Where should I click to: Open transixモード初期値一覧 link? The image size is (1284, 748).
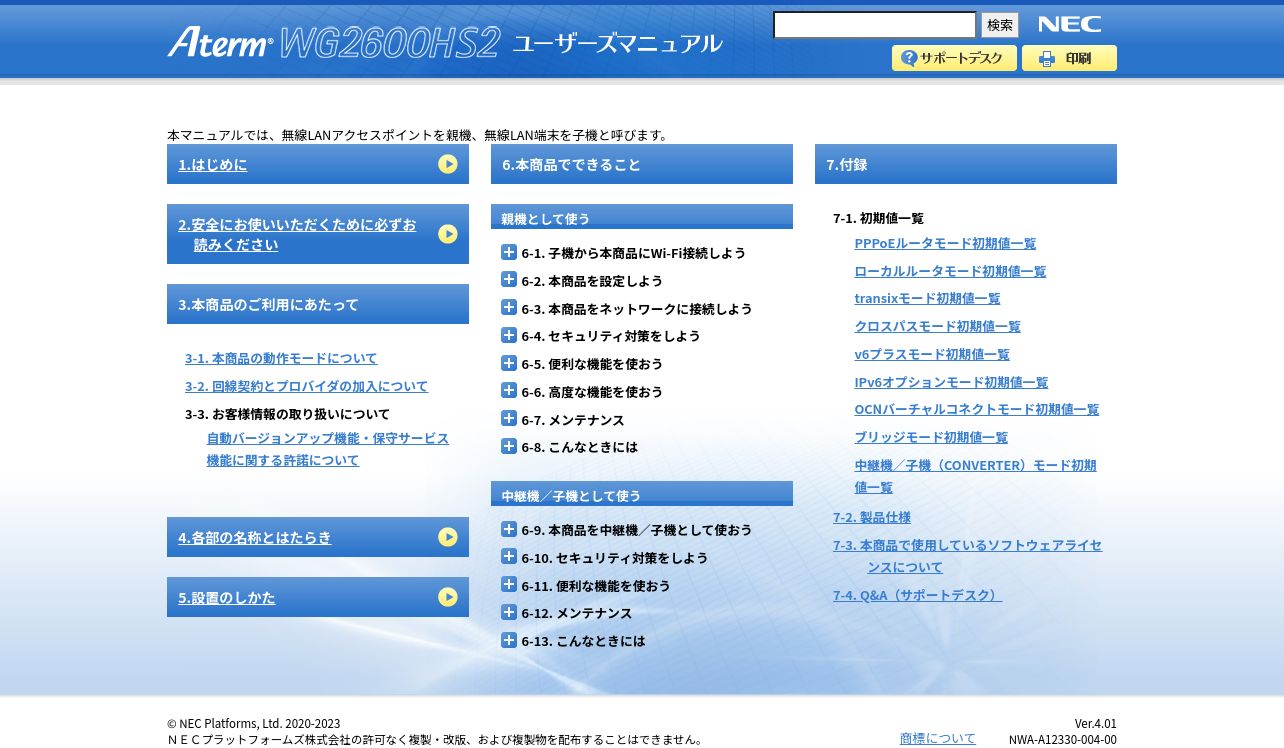click(x=927, y=298)
